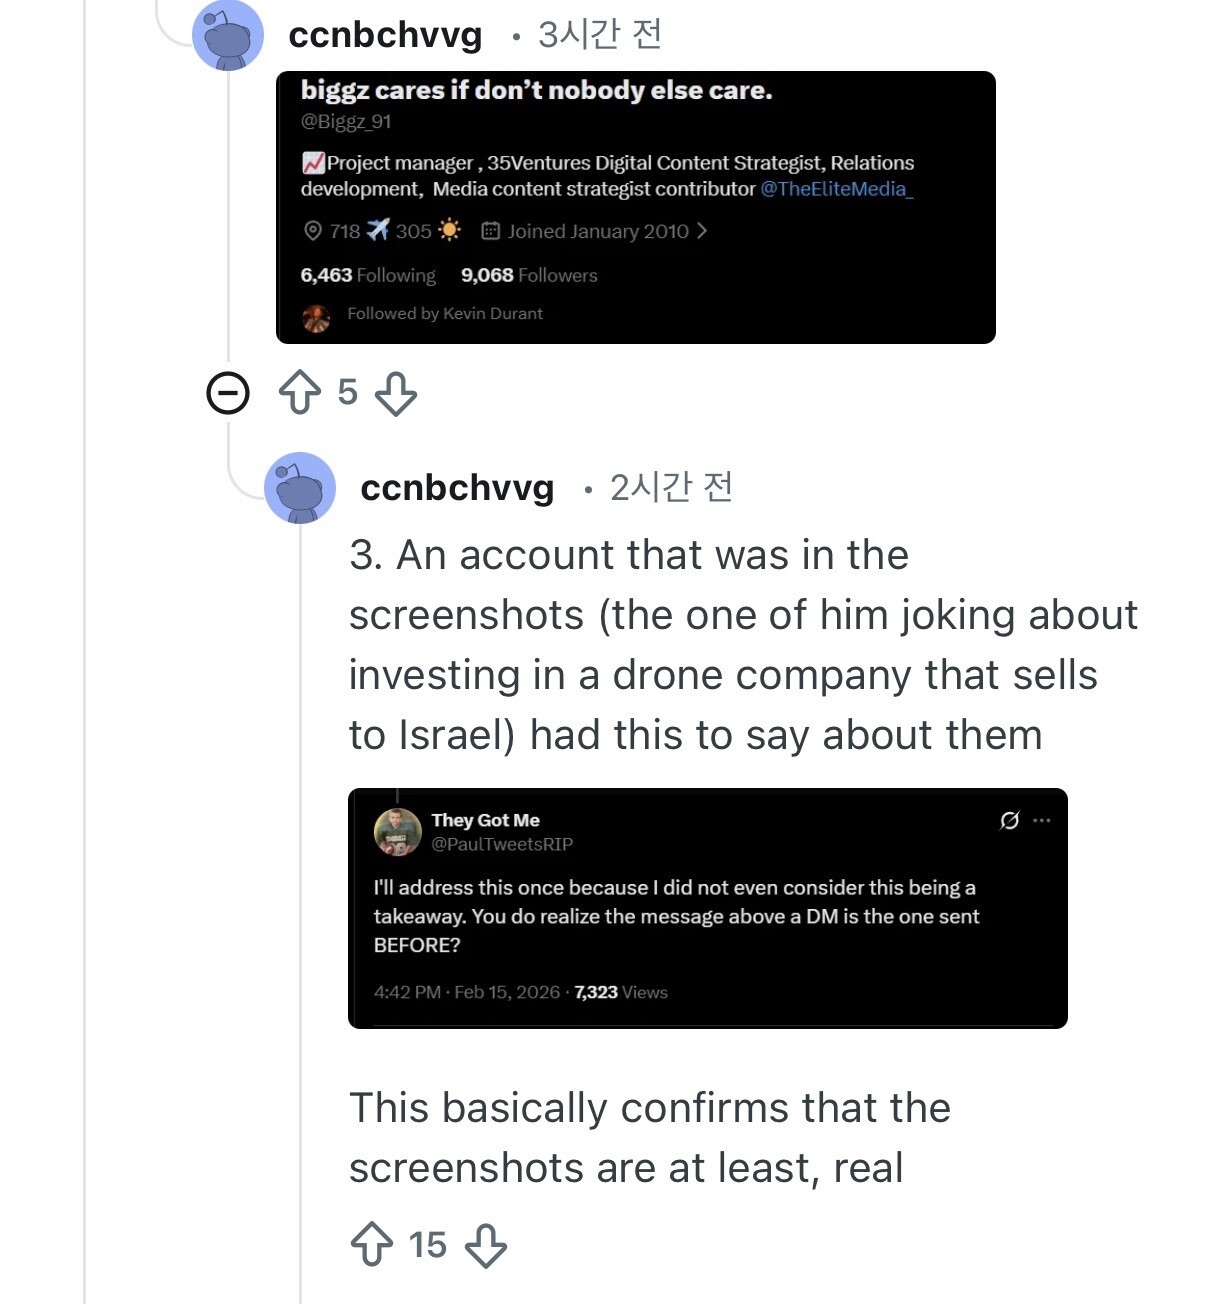Image resolution: width=1206 pixels, height=1304 pixels.
Task: Open the reply's ccnbchvvg username link
Action: pyautogui.click(x=457, y=488)
